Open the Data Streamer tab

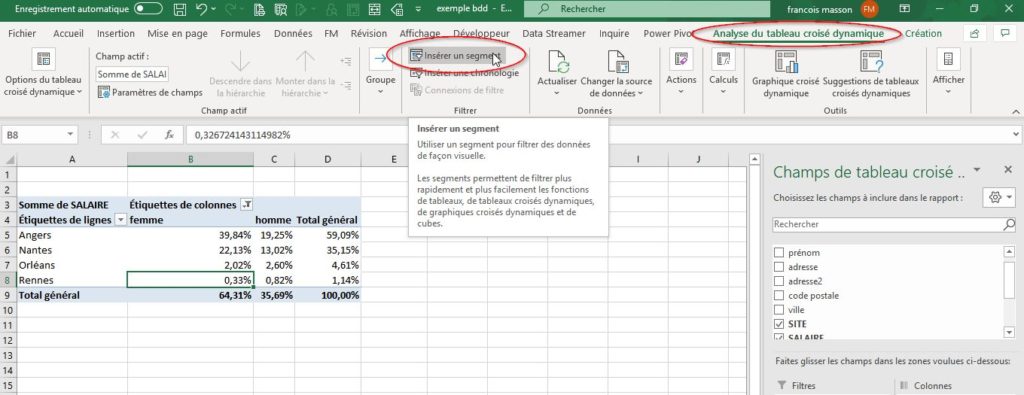click(x=554, y=33)
